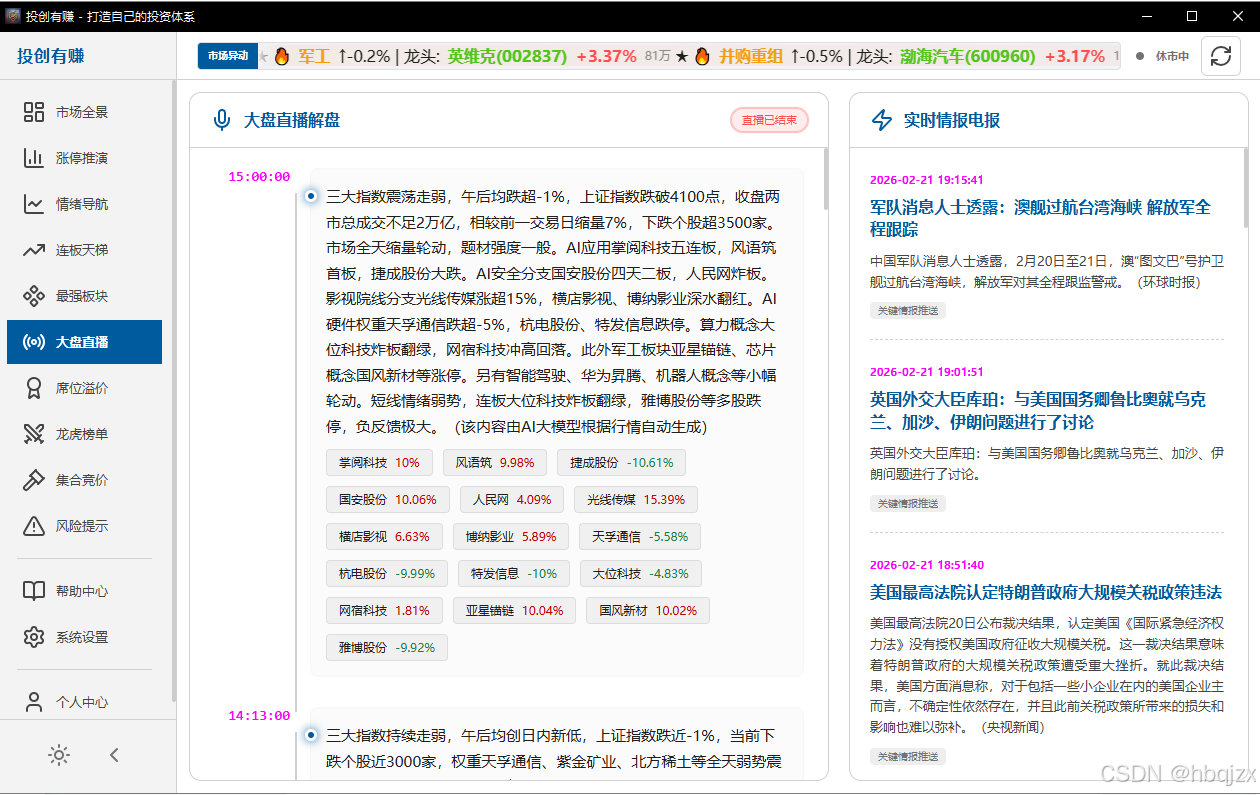Image resolution: width=1260 pixels, height=795 pixels.
Task: Open 龙虎榜单 from the sidebar
Action: click(x=84, y=434)
